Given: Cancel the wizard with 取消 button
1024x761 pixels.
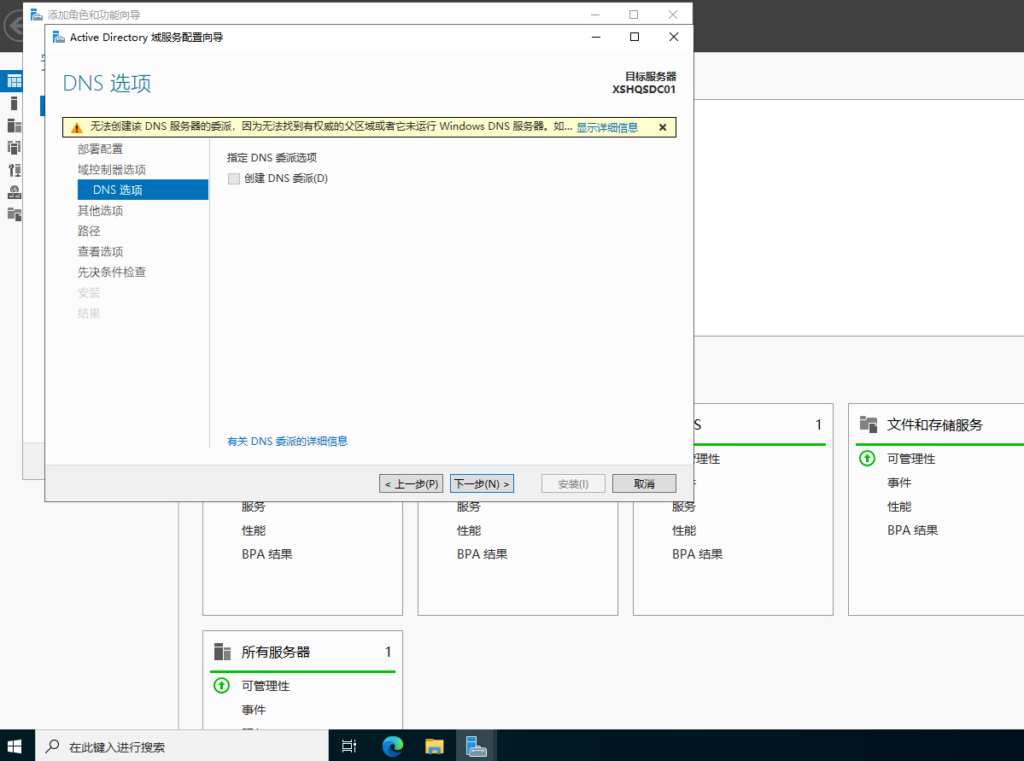Looking at the screenshot, I should pyautogui.click(x=644, y=484).
